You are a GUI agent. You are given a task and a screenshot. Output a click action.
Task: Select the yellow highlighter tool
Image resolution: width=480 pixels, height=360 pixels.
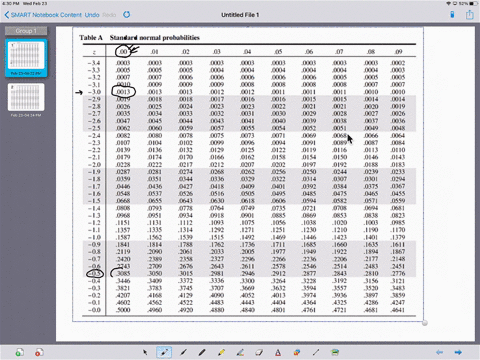pos(221,352)
